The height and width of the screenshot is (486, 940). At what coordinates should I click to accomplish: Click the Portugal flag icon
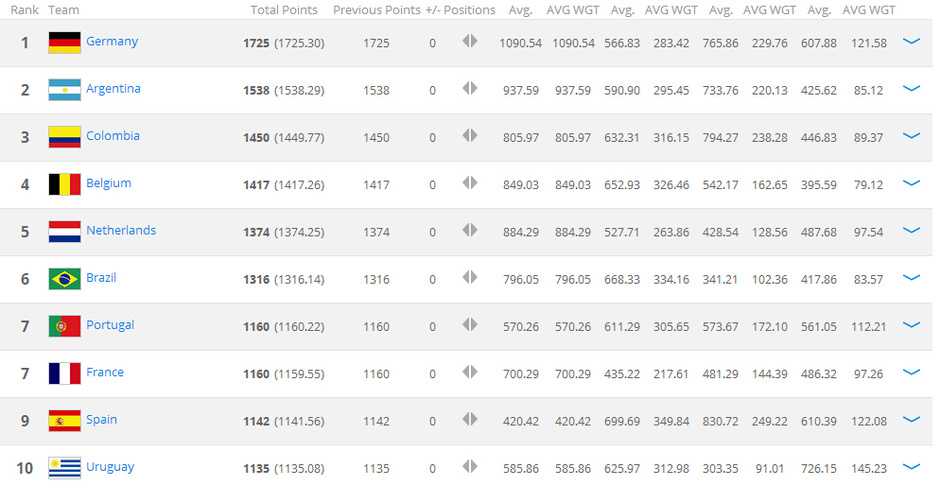click(64, 326)
